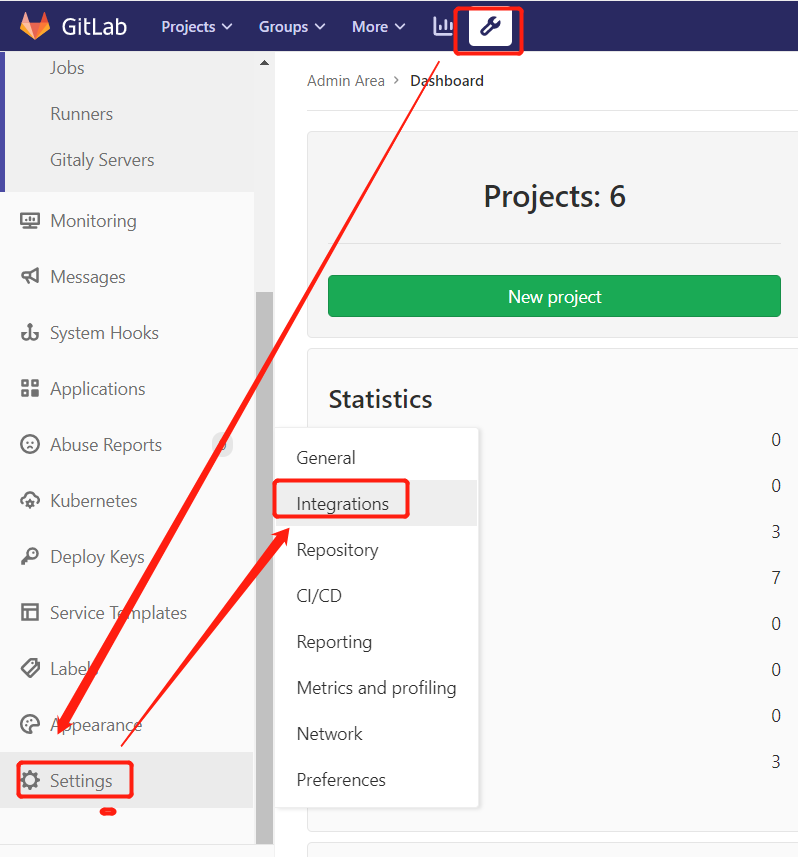The width and height of the screenshot is (798, 857).
Task: Click the green New project button
Action: coord(554,296)
